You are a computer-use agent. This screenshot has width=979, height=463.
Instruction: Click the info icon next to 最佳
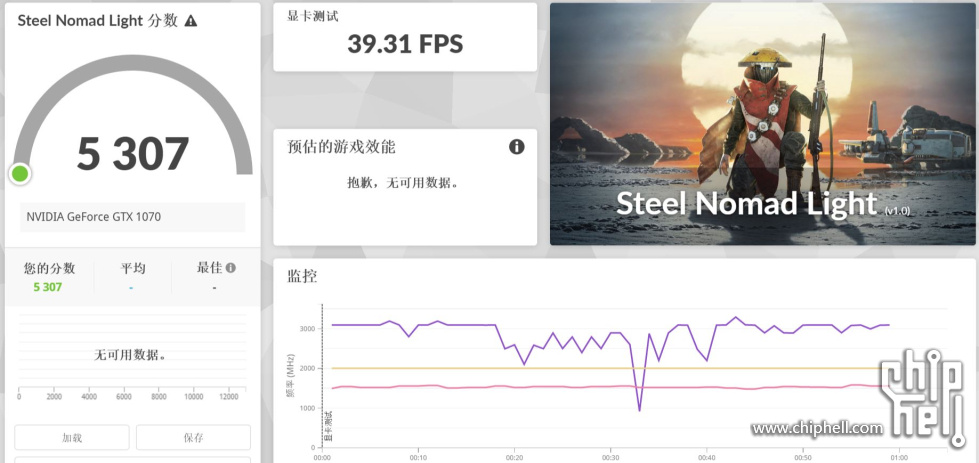pyautogui.click(x=231, y=268)
